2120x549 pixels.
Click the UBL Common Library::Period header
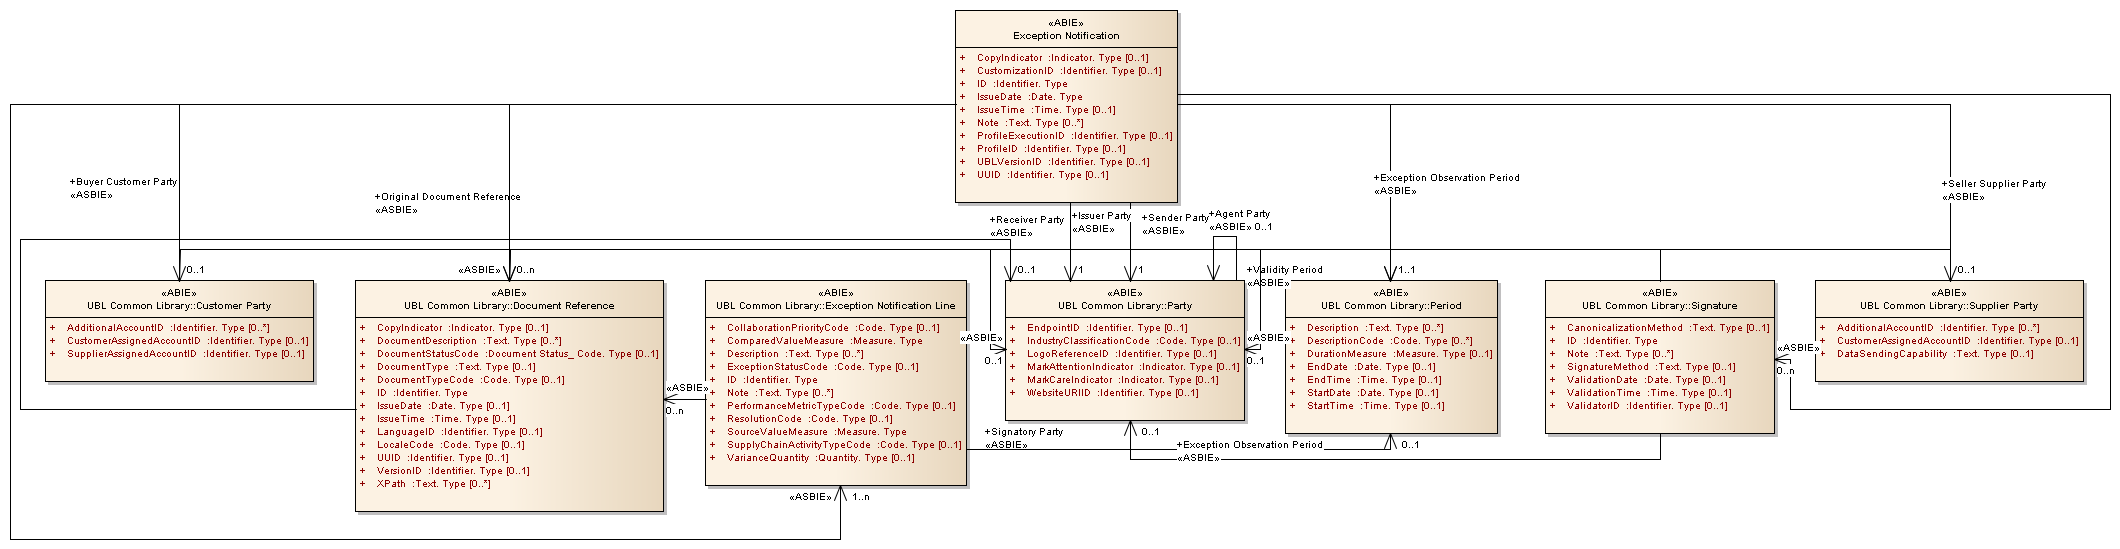[x=1390, y=306]
